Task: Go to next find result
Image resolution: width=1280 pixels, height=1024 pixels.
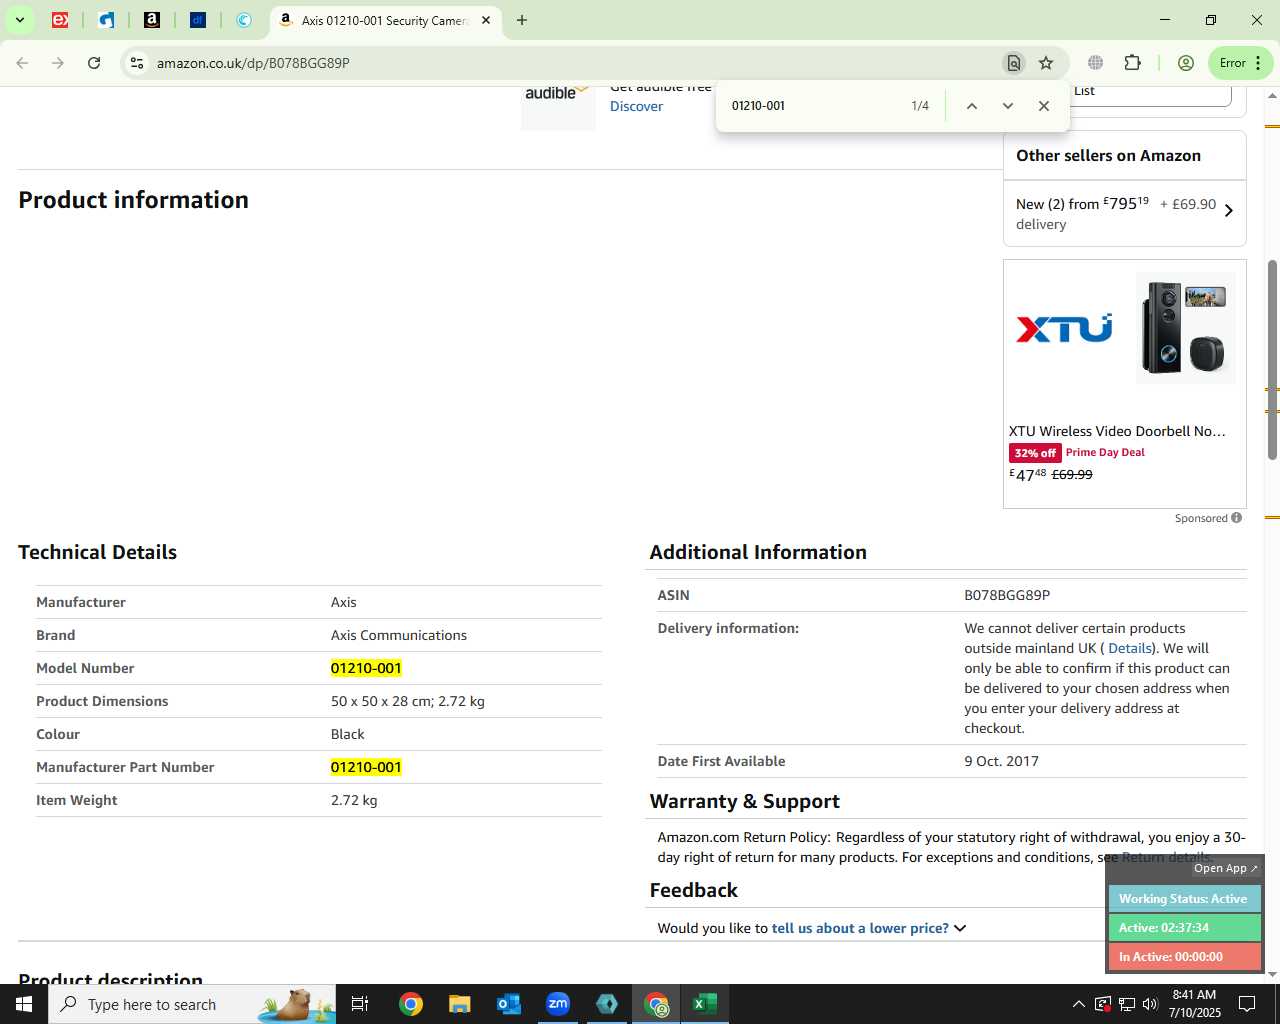Action: [1008, 106]
